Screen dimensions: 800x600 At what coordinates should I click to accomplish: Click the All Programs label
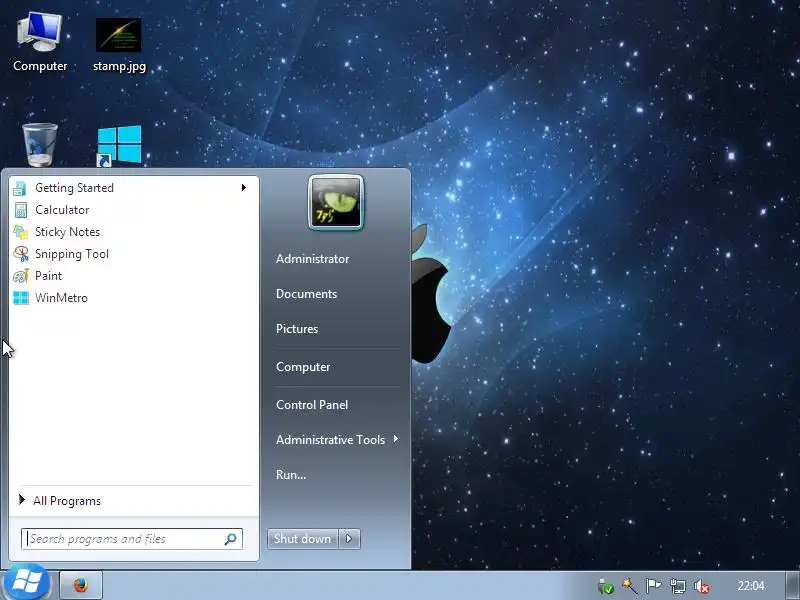click(x=67, y=501)
